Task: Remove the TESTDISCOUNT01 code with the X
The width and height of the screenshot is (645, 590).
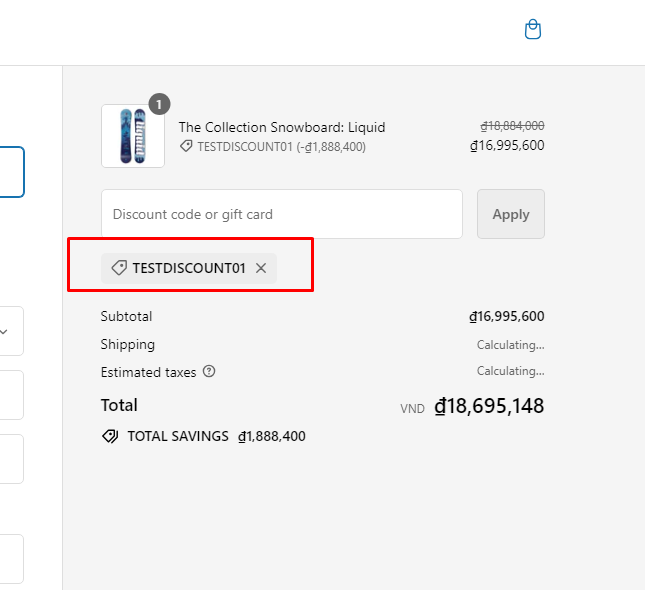Action: click(x=261, y=268)
